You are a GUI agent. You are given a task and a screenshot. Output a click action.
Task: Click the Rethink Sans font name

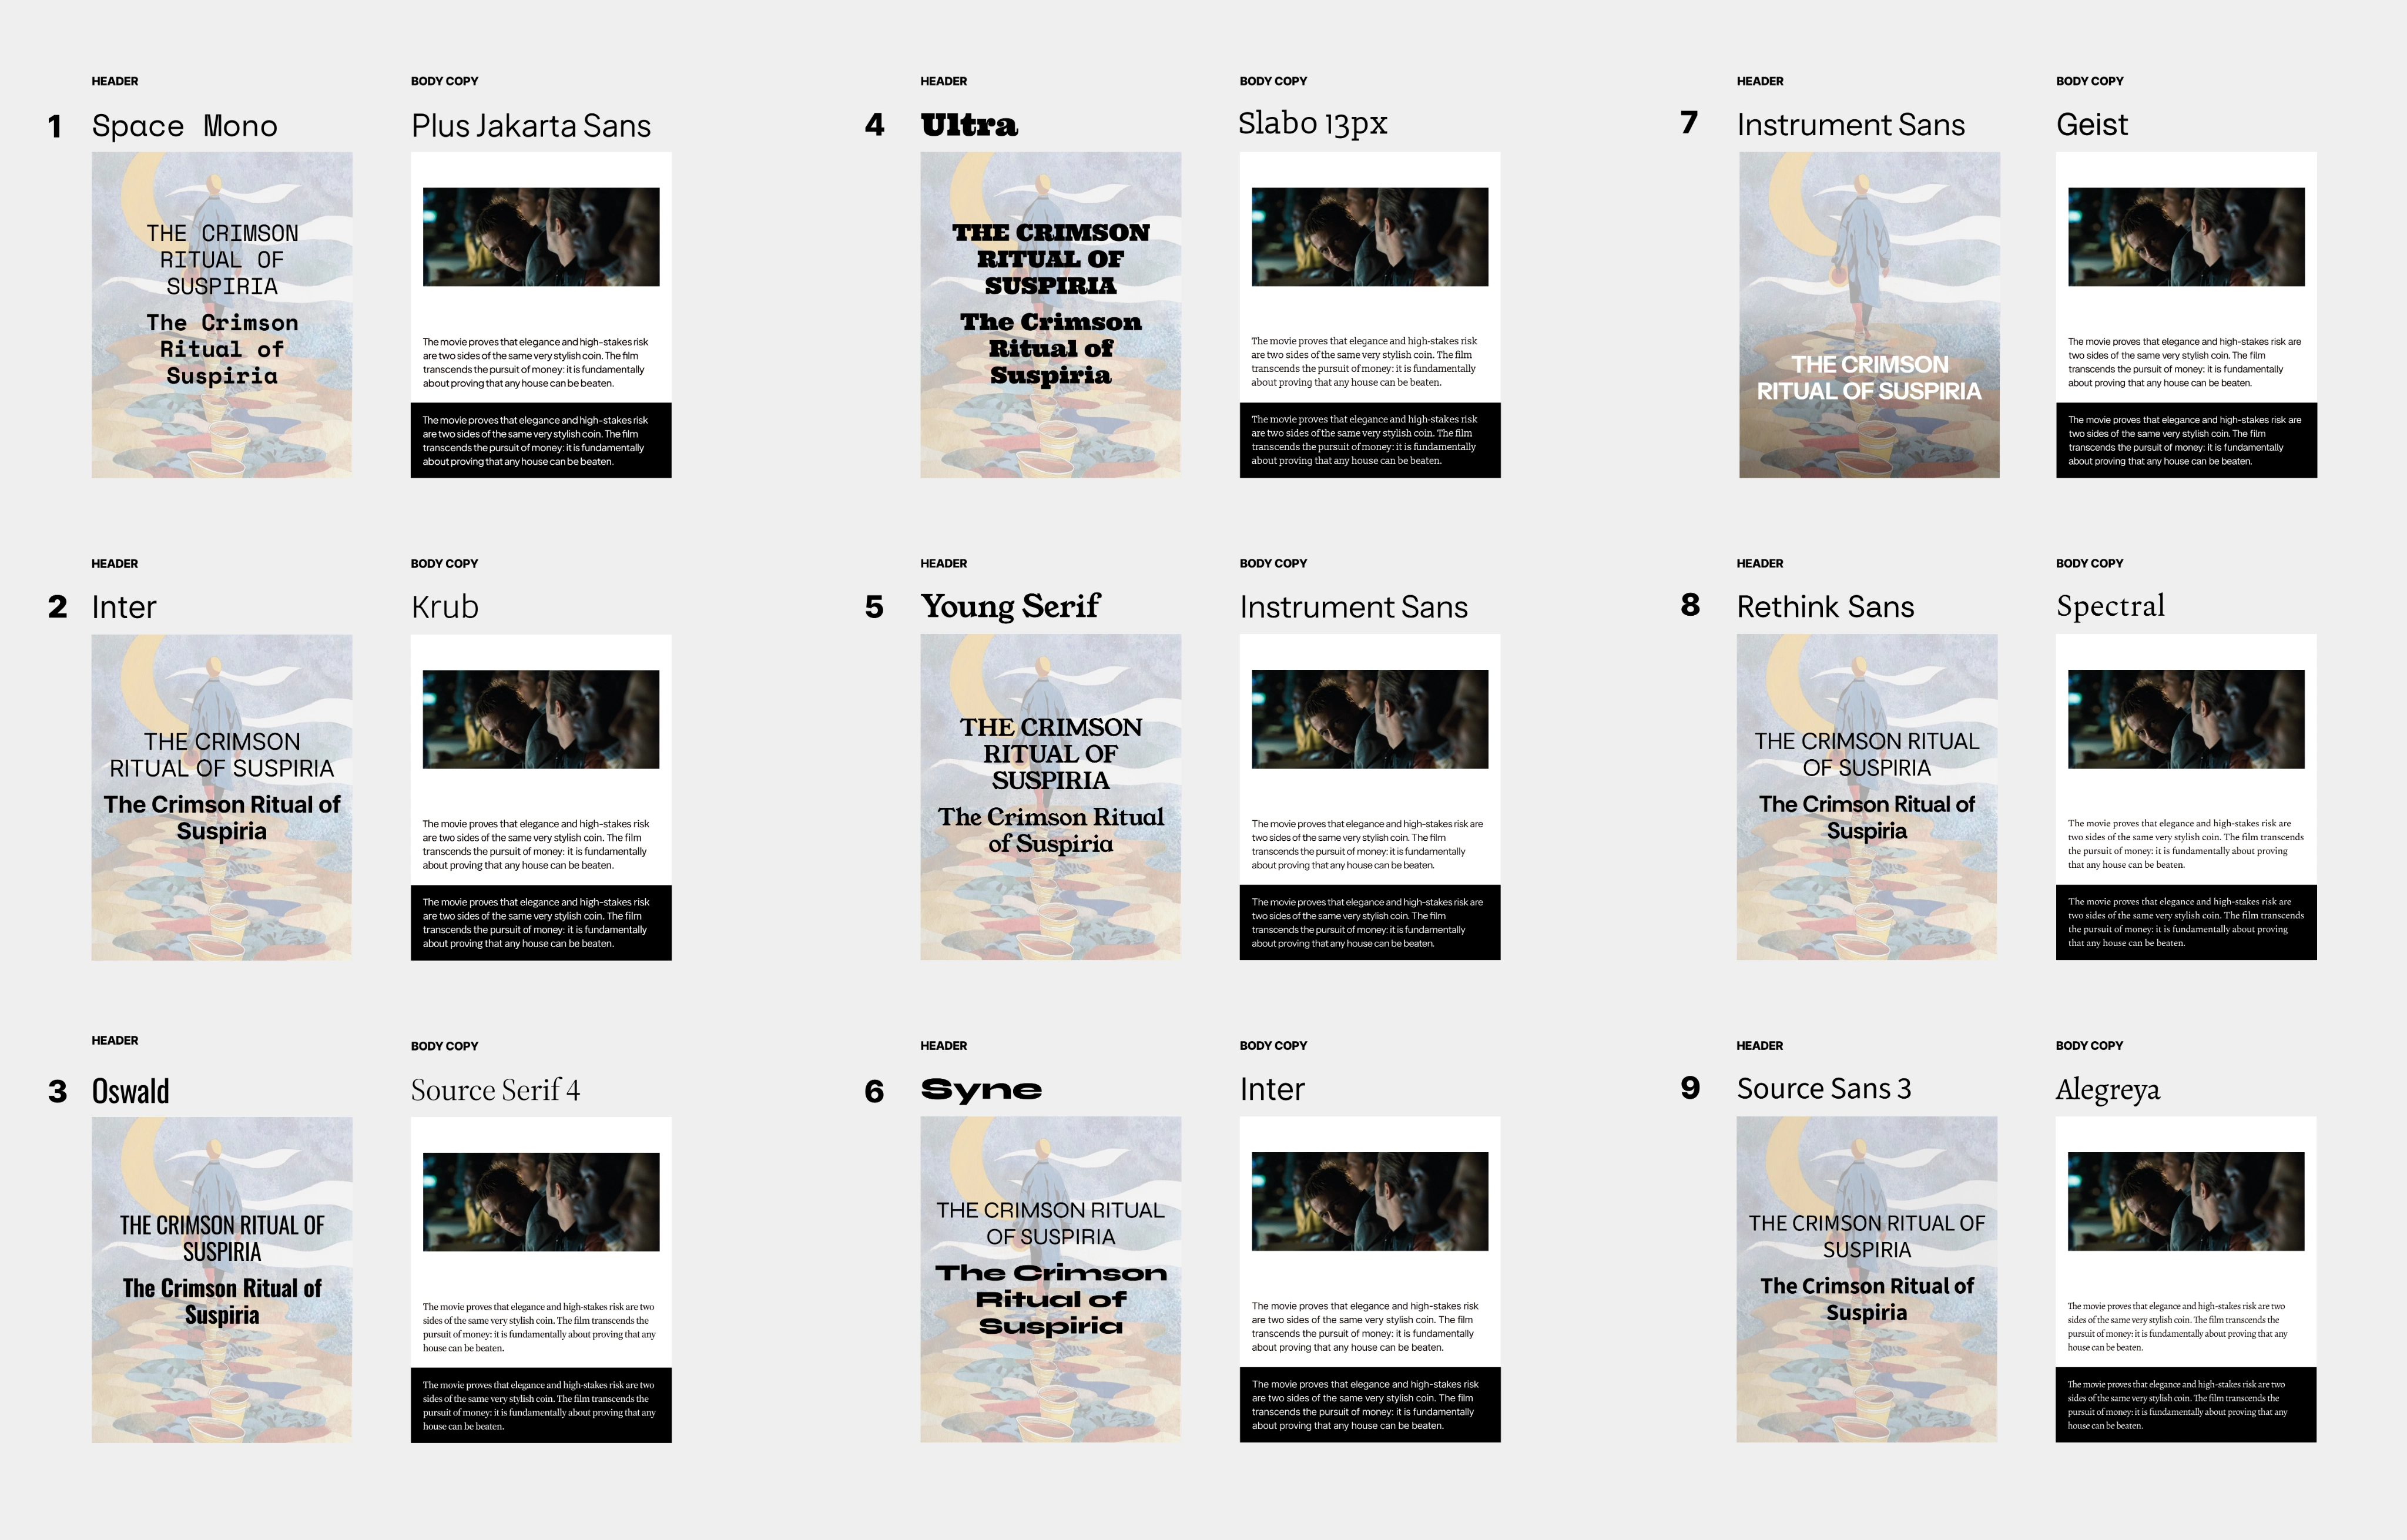click(1825, 607)
